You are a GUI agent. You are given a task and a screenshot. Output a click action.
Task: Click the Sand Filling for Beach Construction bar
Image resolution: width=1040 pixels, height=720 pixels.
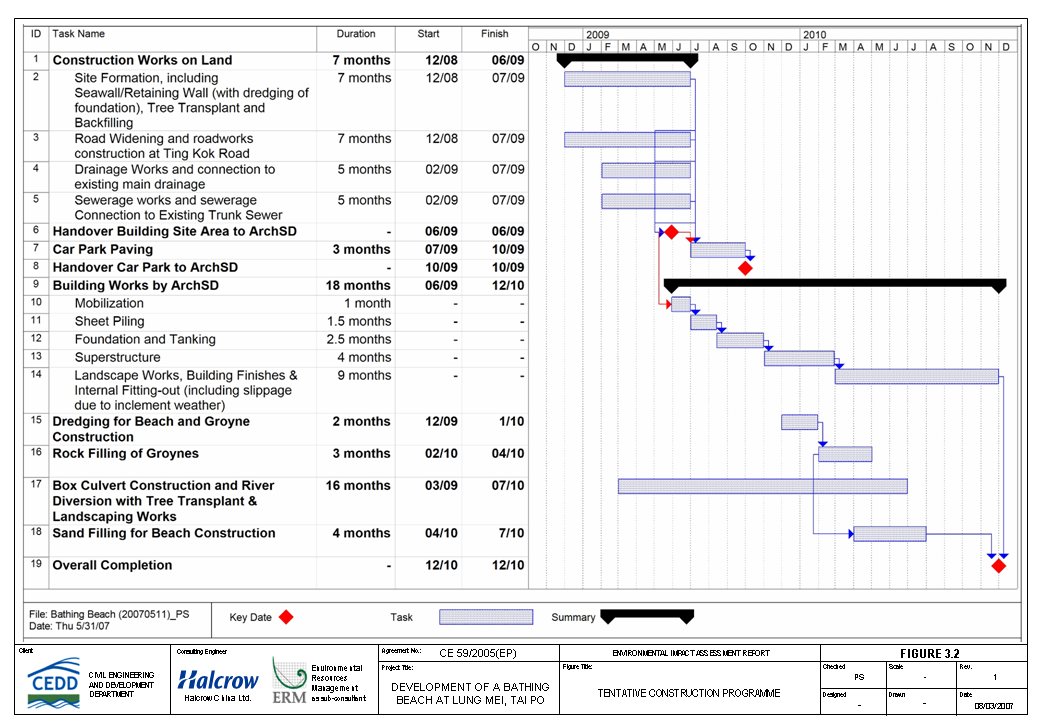point(889,534)
